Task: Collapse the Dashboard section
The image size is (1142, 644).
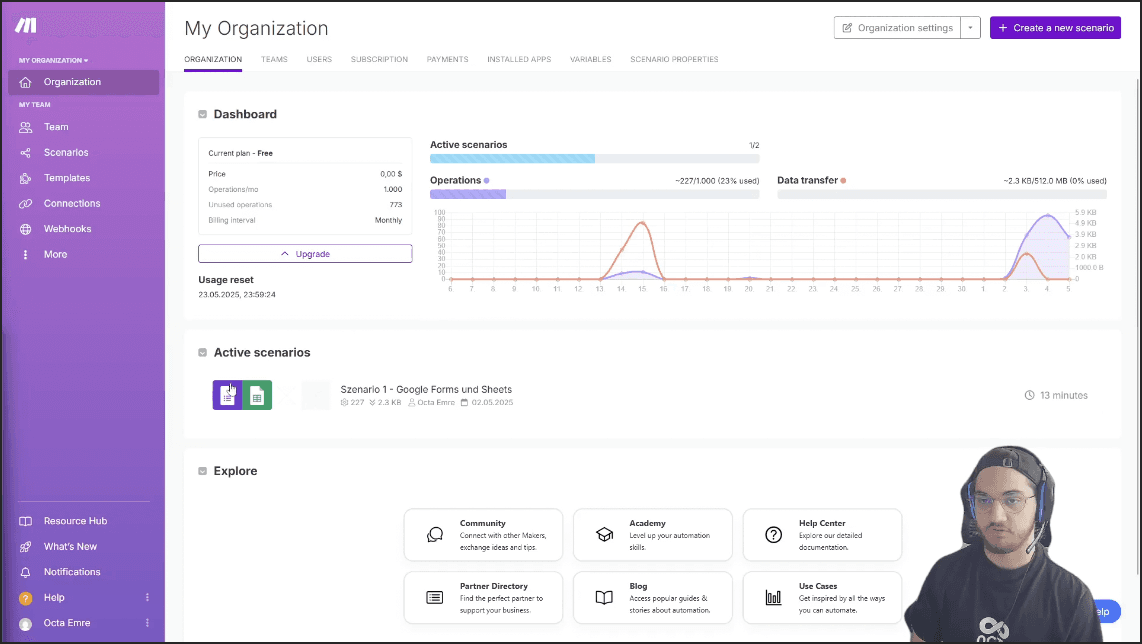Action: 202,114
